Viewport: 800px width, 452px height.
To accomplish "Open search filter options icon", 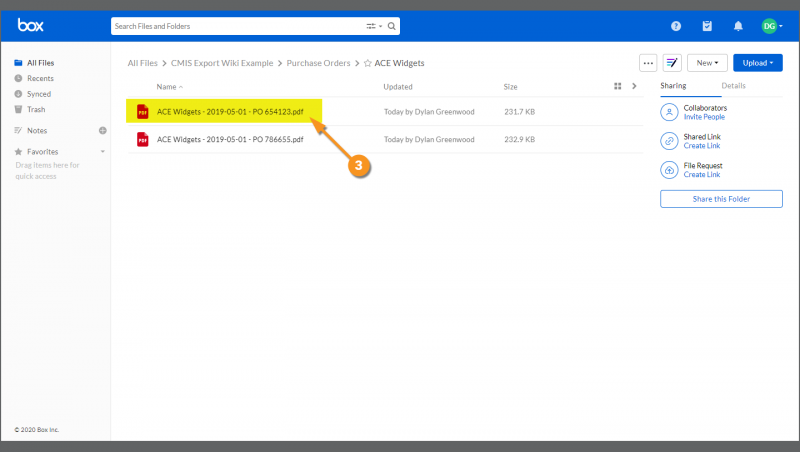I will (x=373, y=26).
